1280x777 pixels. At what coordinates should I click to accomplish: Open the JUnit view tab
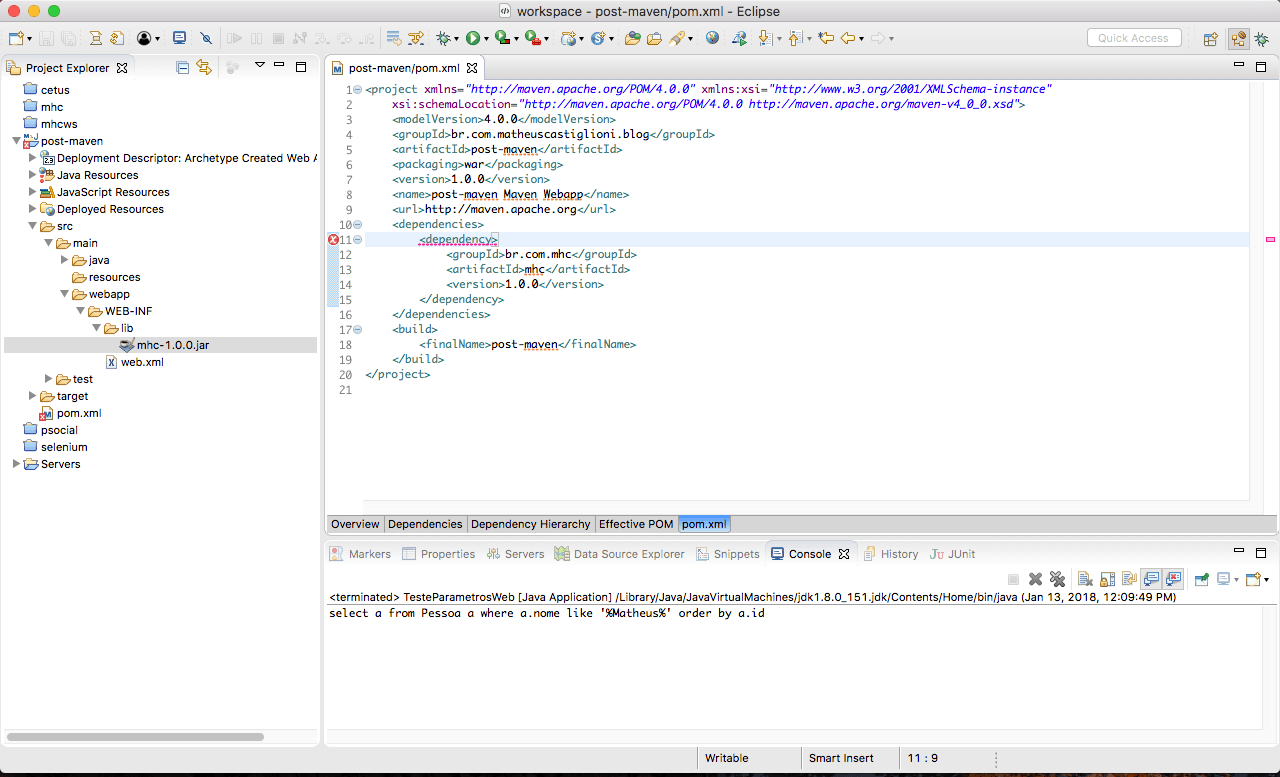(x=953, y=554)
